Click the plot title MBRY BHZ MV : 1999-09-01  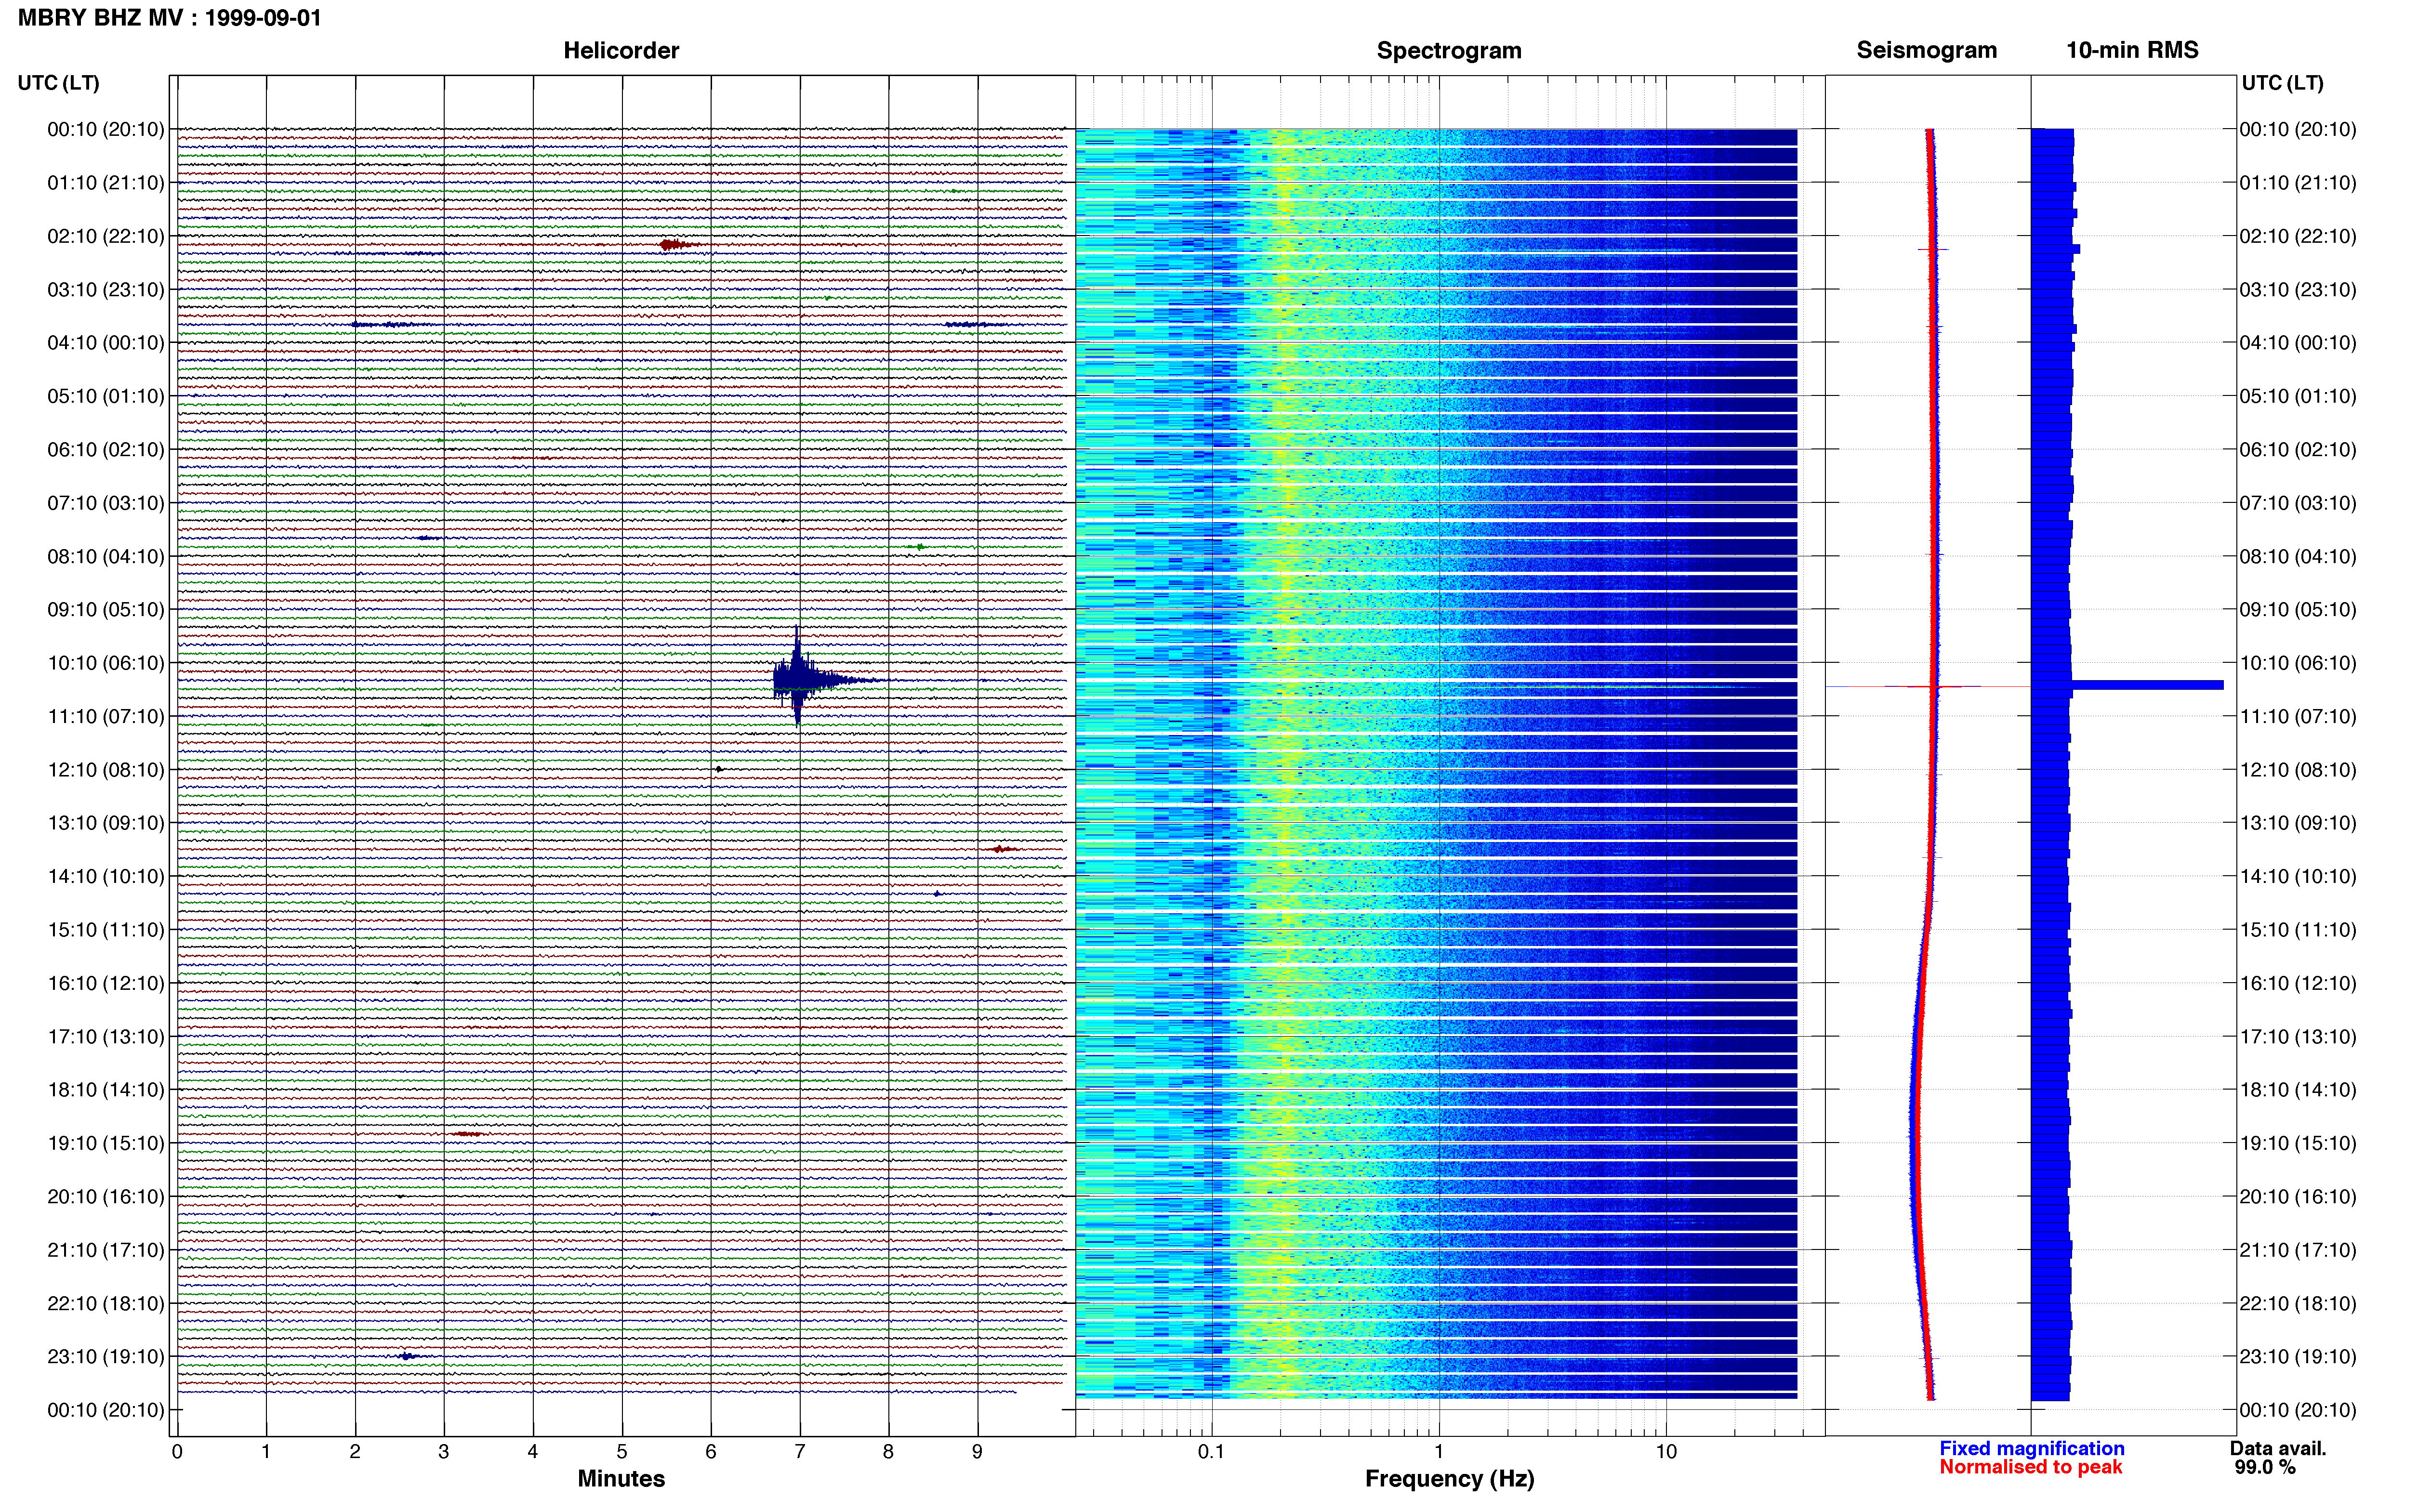coord(170,18)
